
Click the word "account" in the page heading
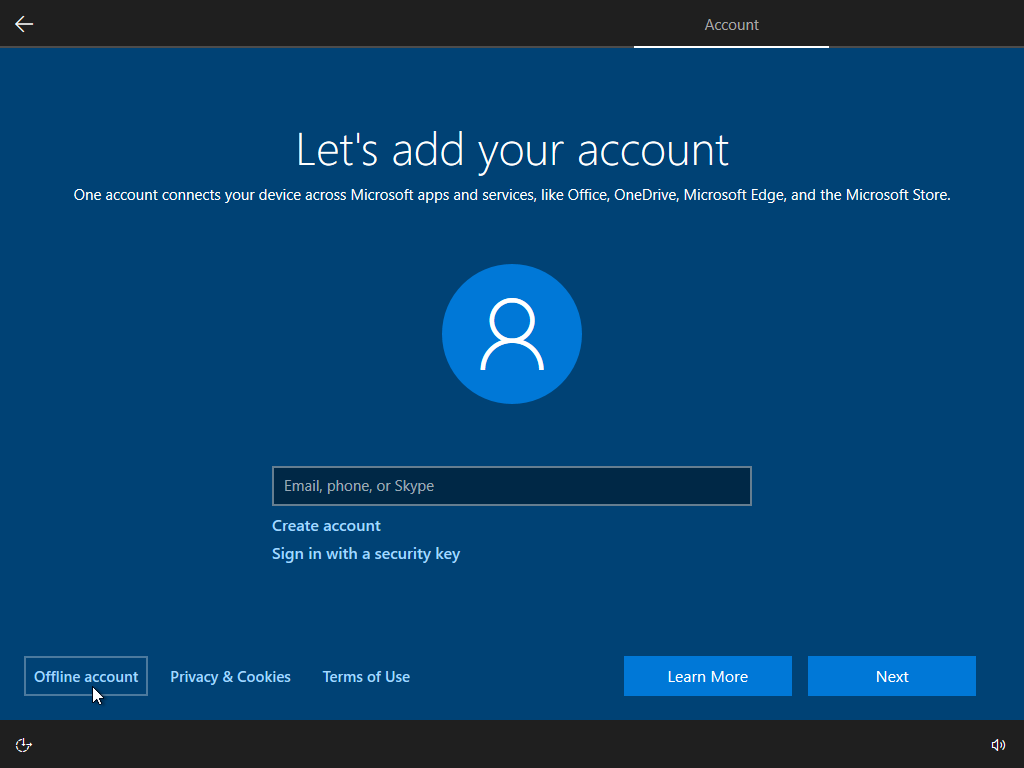(653, 150)
